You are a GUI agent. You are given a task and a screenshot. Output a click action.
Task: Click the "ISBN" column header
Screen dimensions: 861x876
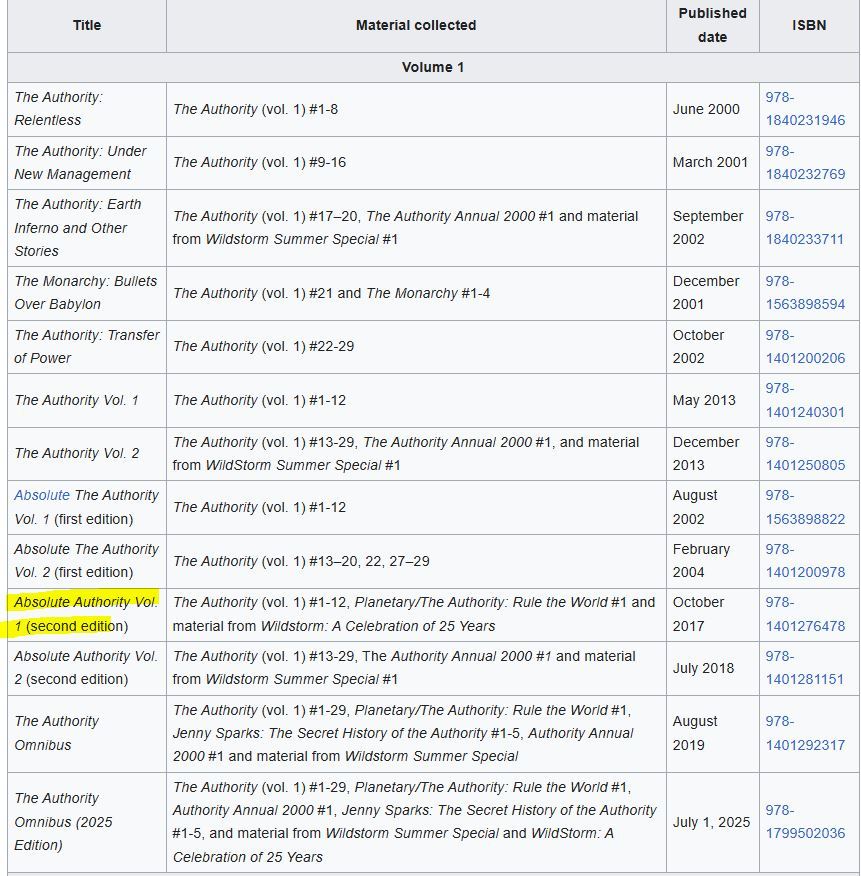[x=809, y=25]
